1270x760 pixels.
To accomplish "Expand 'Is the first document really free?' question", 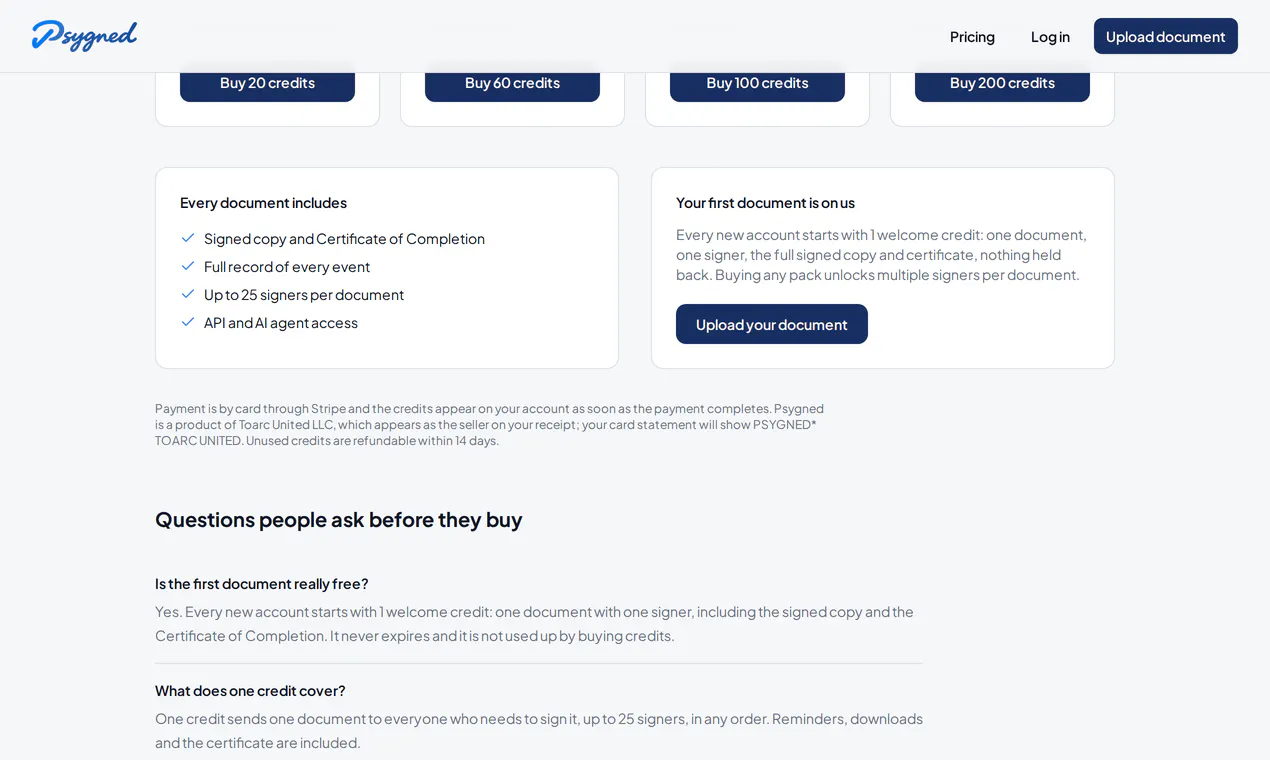I will [262, 583].
